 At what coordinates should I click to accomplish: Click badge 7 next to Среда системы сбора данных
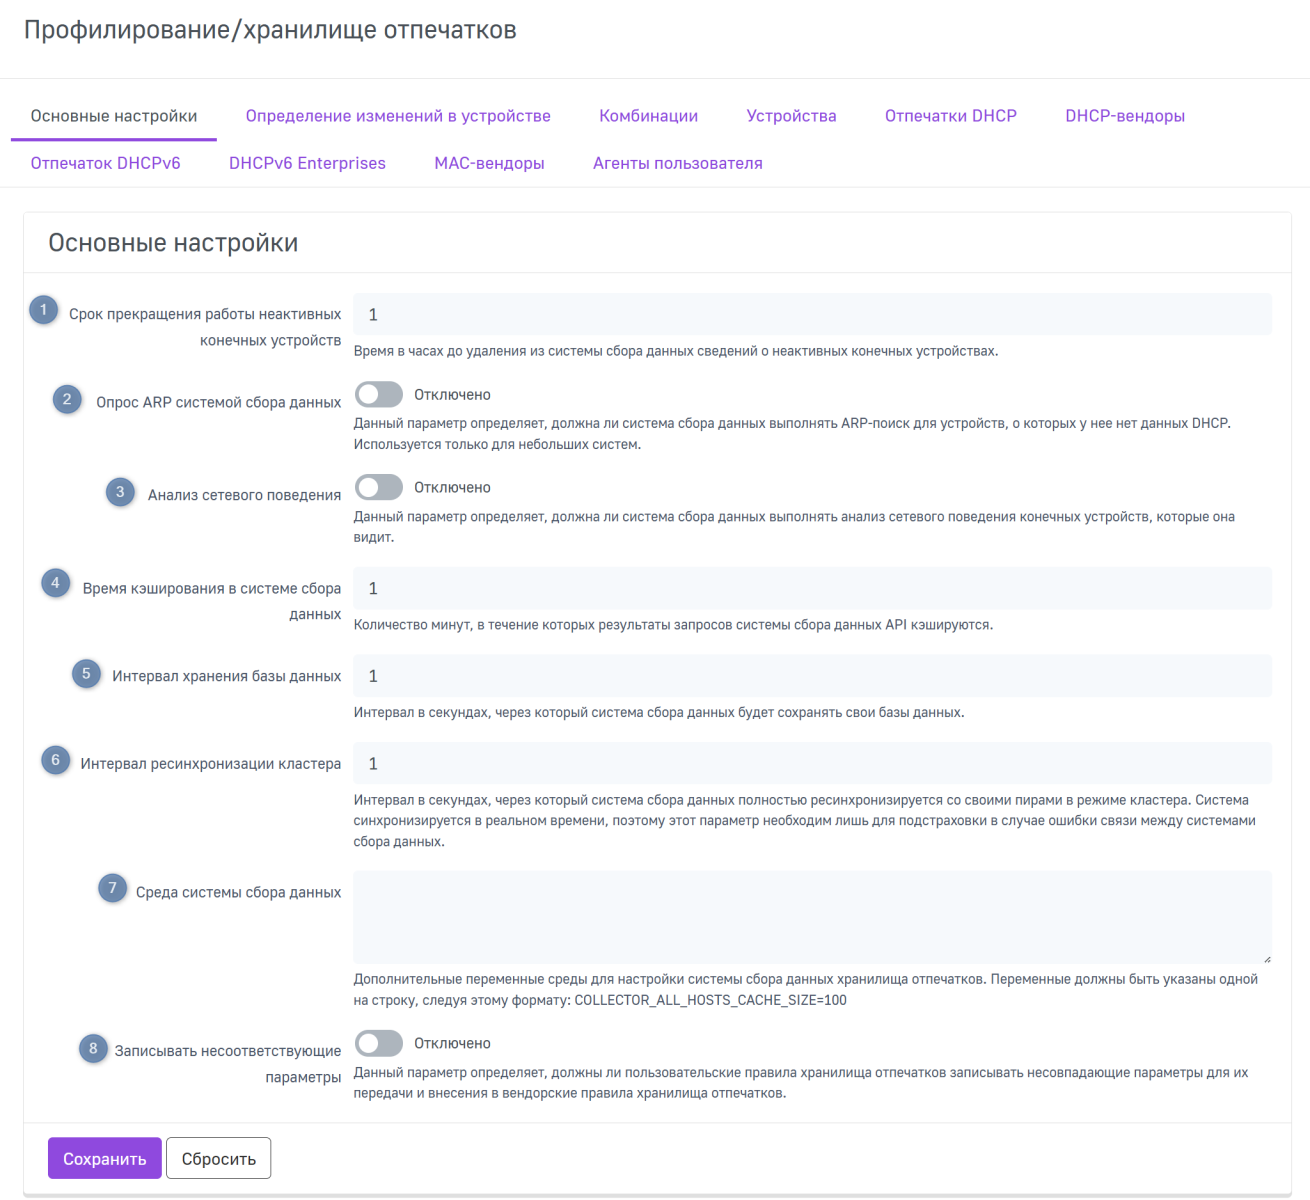click(x=112, y=888)
